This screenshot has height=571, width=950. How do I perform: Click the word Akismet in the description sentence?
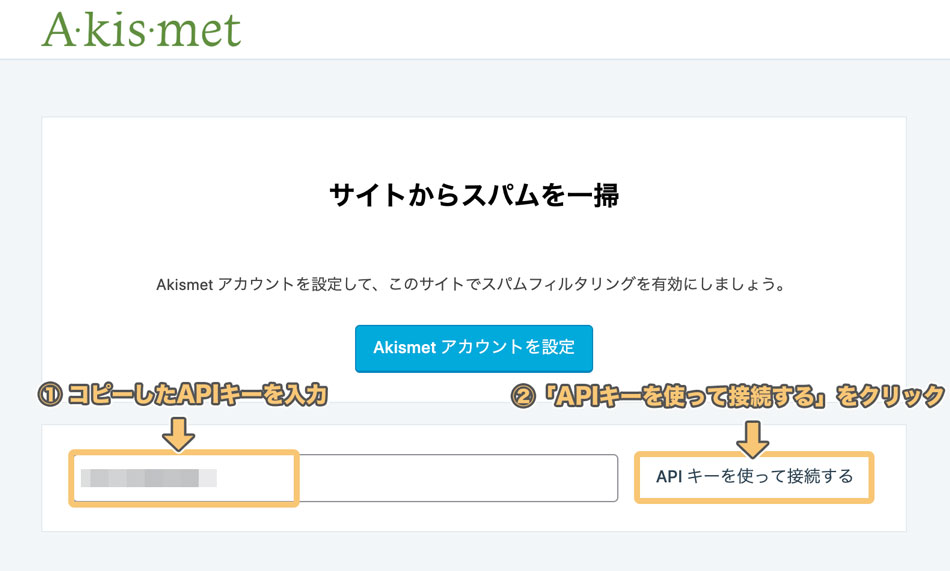(x=184, y=284)
